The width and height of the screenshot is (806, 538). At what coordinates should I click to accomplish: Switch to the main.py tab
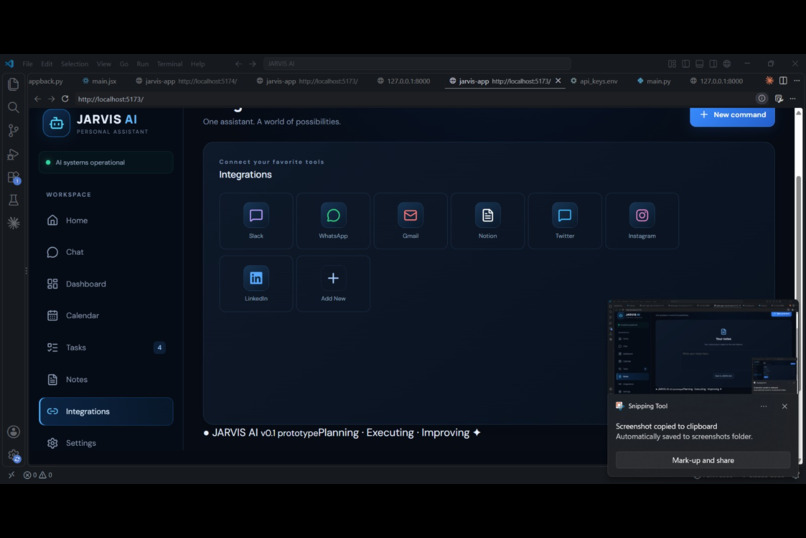[x=655, y=81]
